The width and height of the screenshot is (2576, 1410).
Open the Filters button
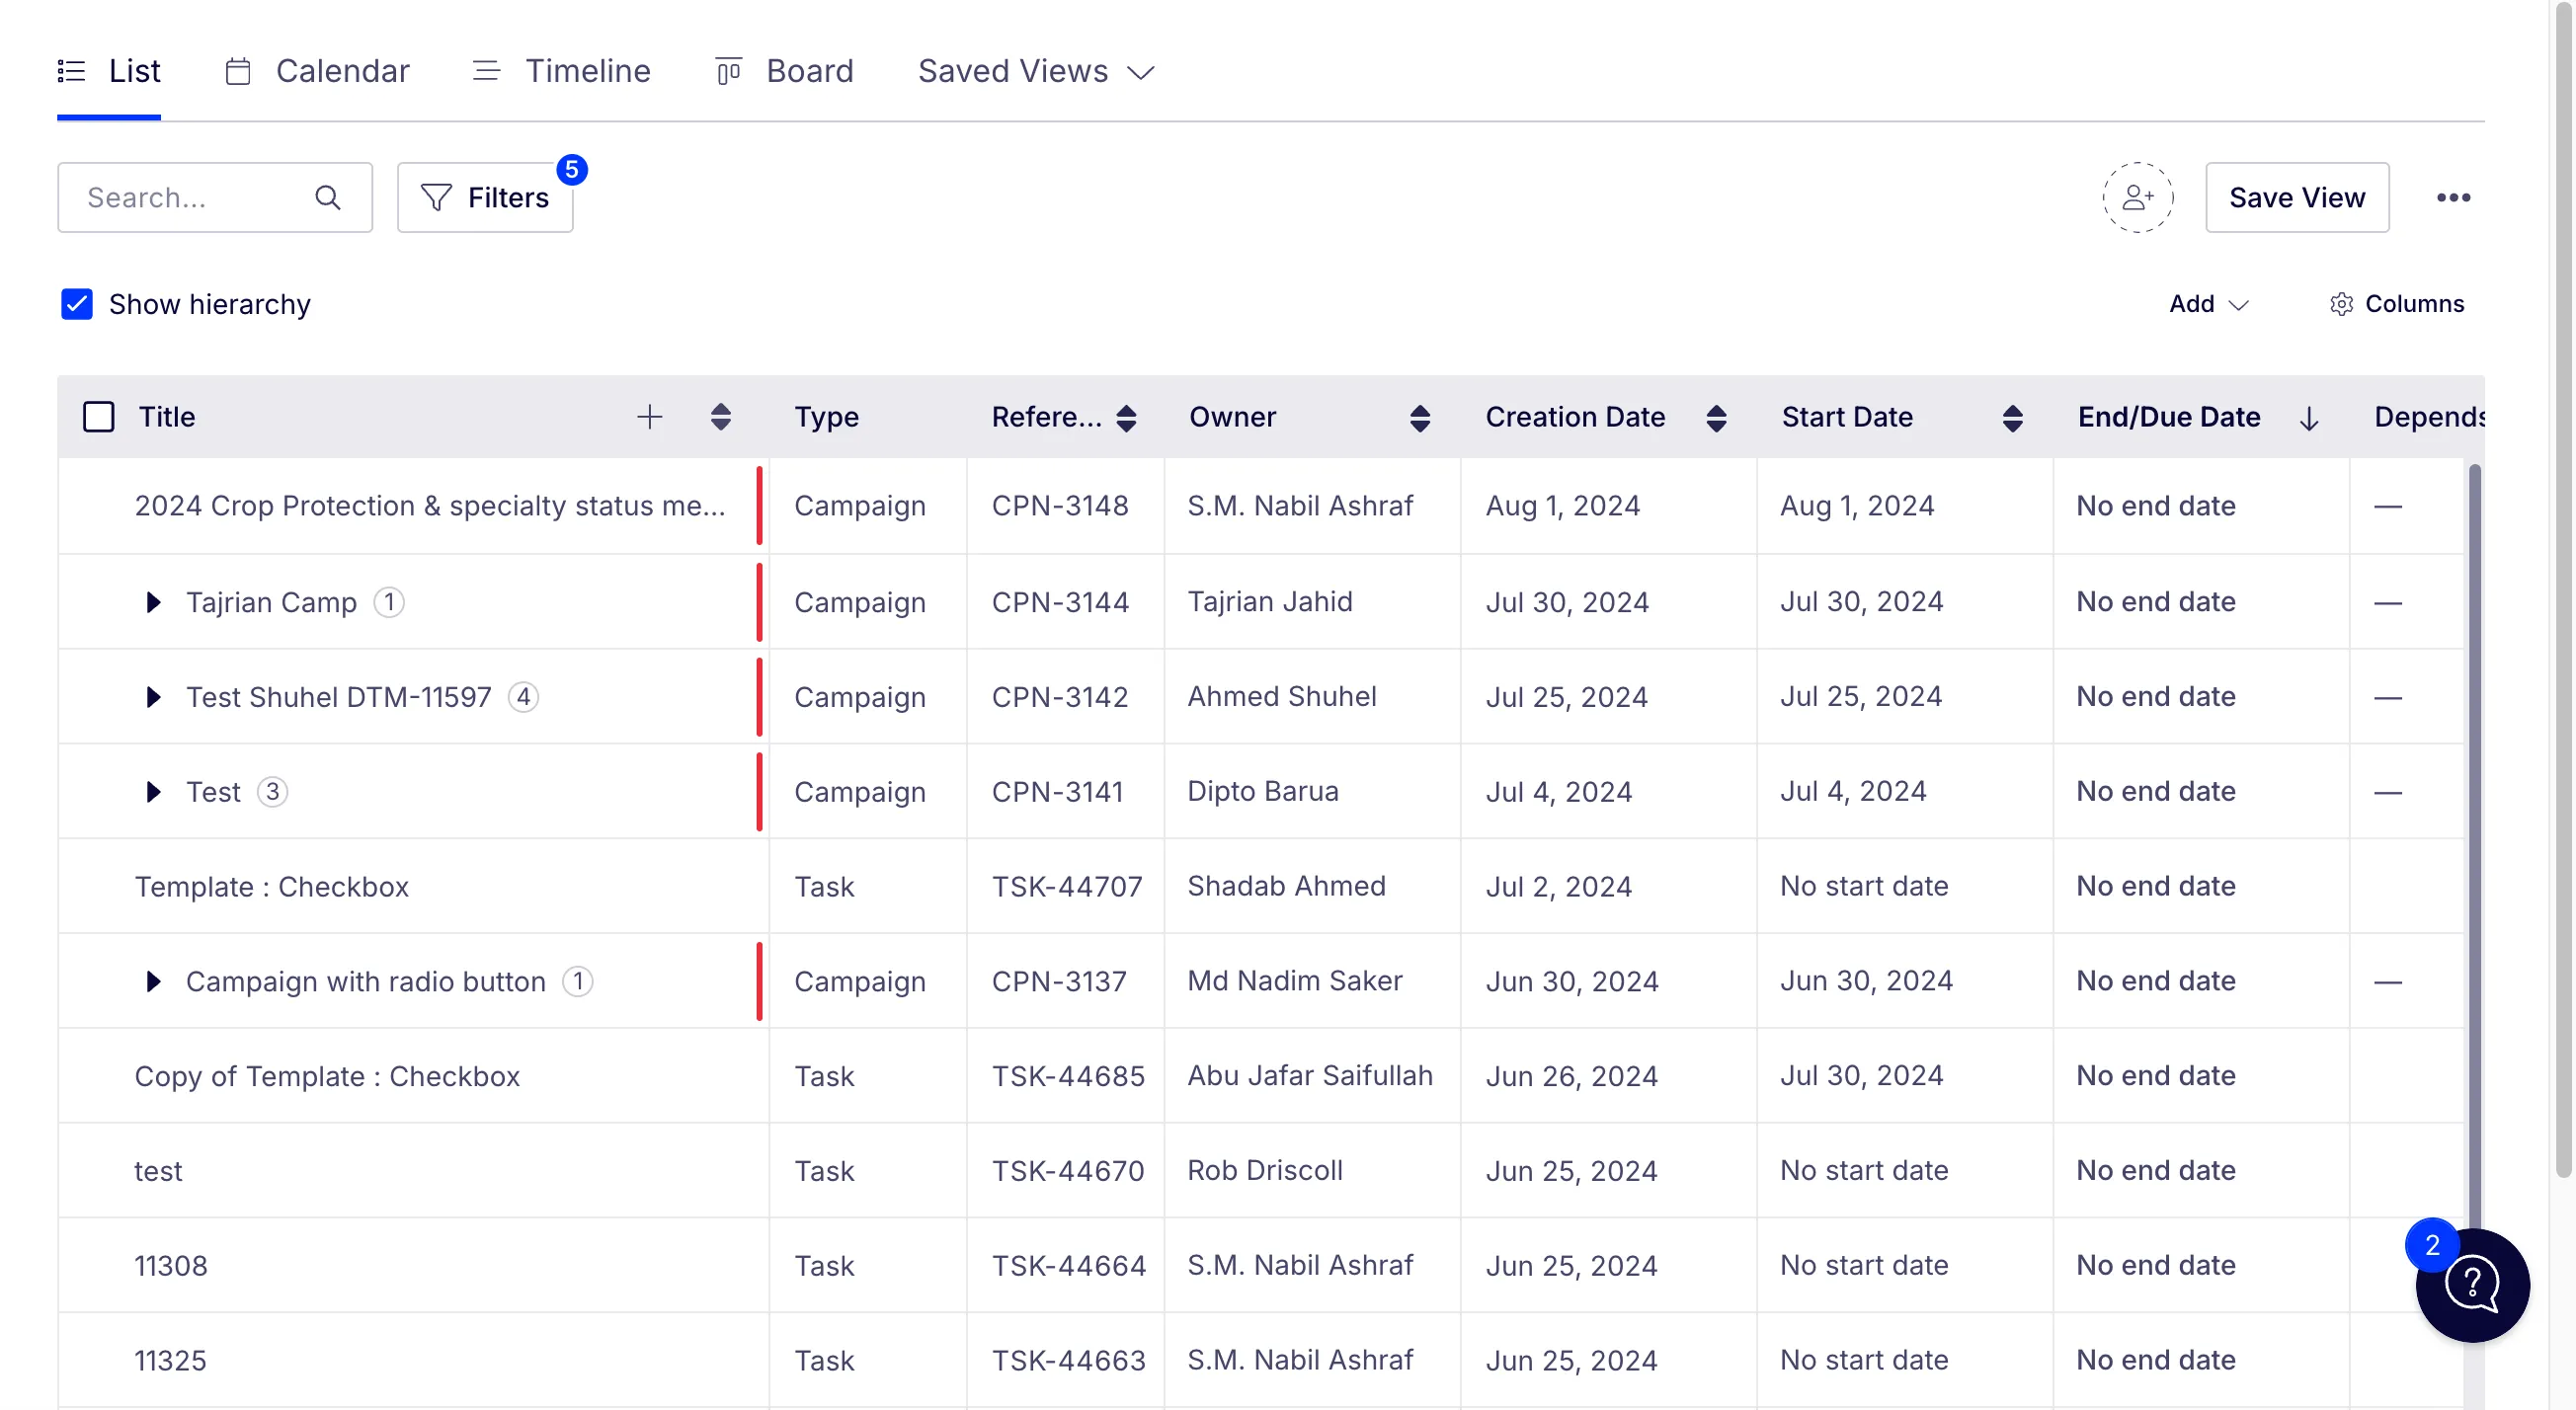[484, 197]
